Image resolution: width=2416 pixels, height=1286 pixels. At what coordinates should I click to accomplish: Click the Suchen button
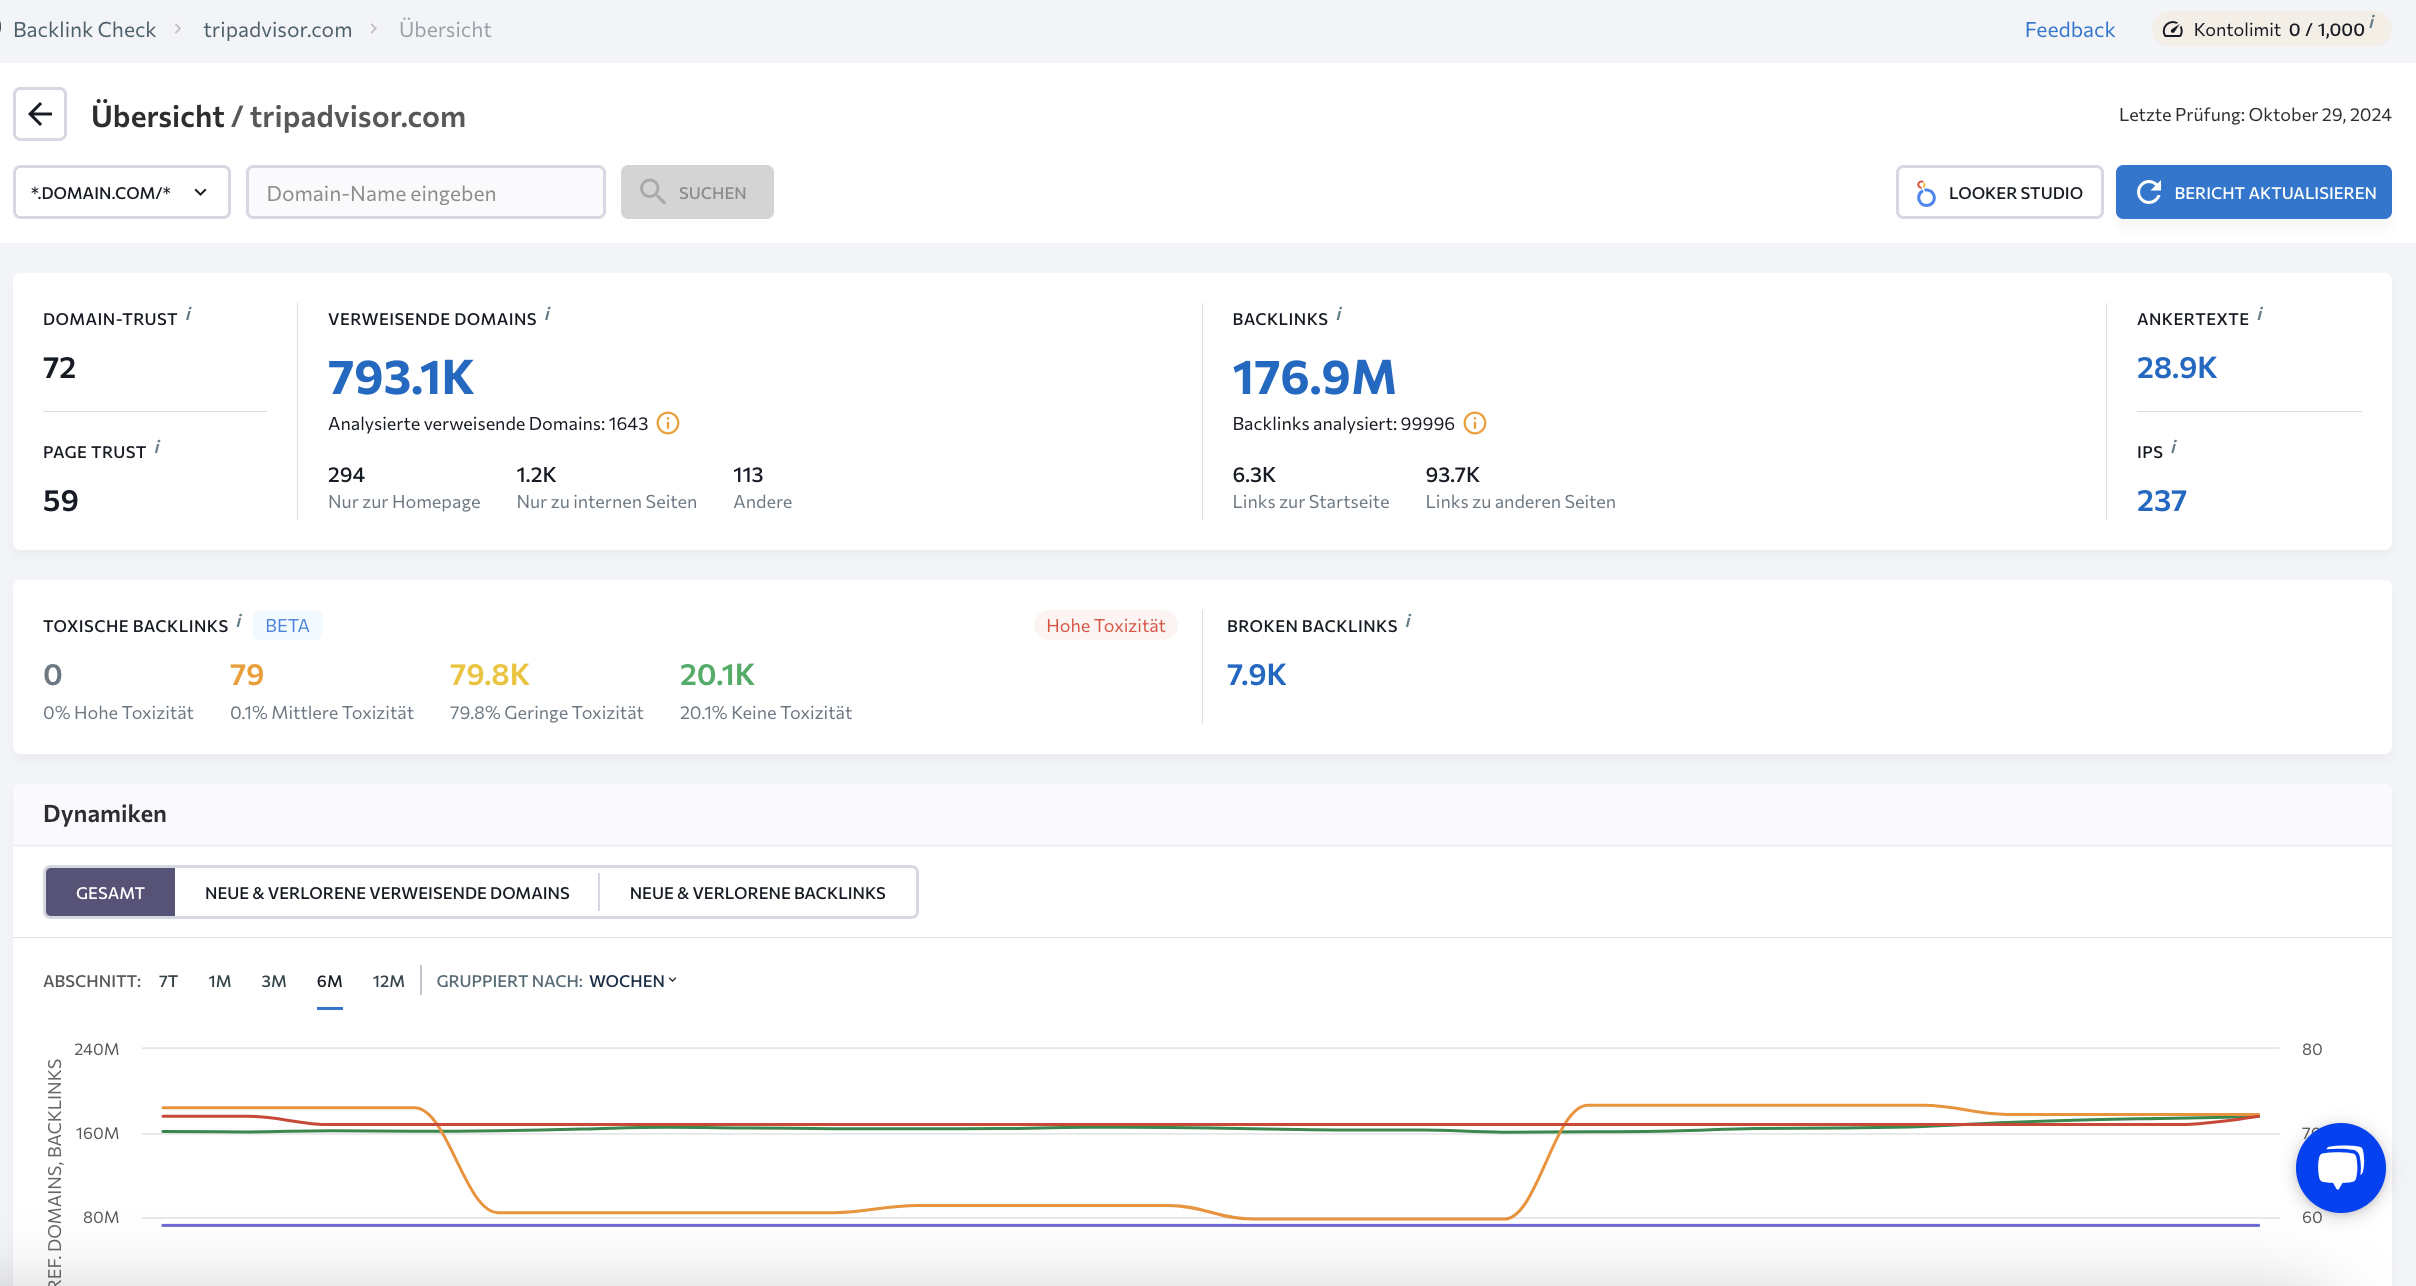coord(697,192)
